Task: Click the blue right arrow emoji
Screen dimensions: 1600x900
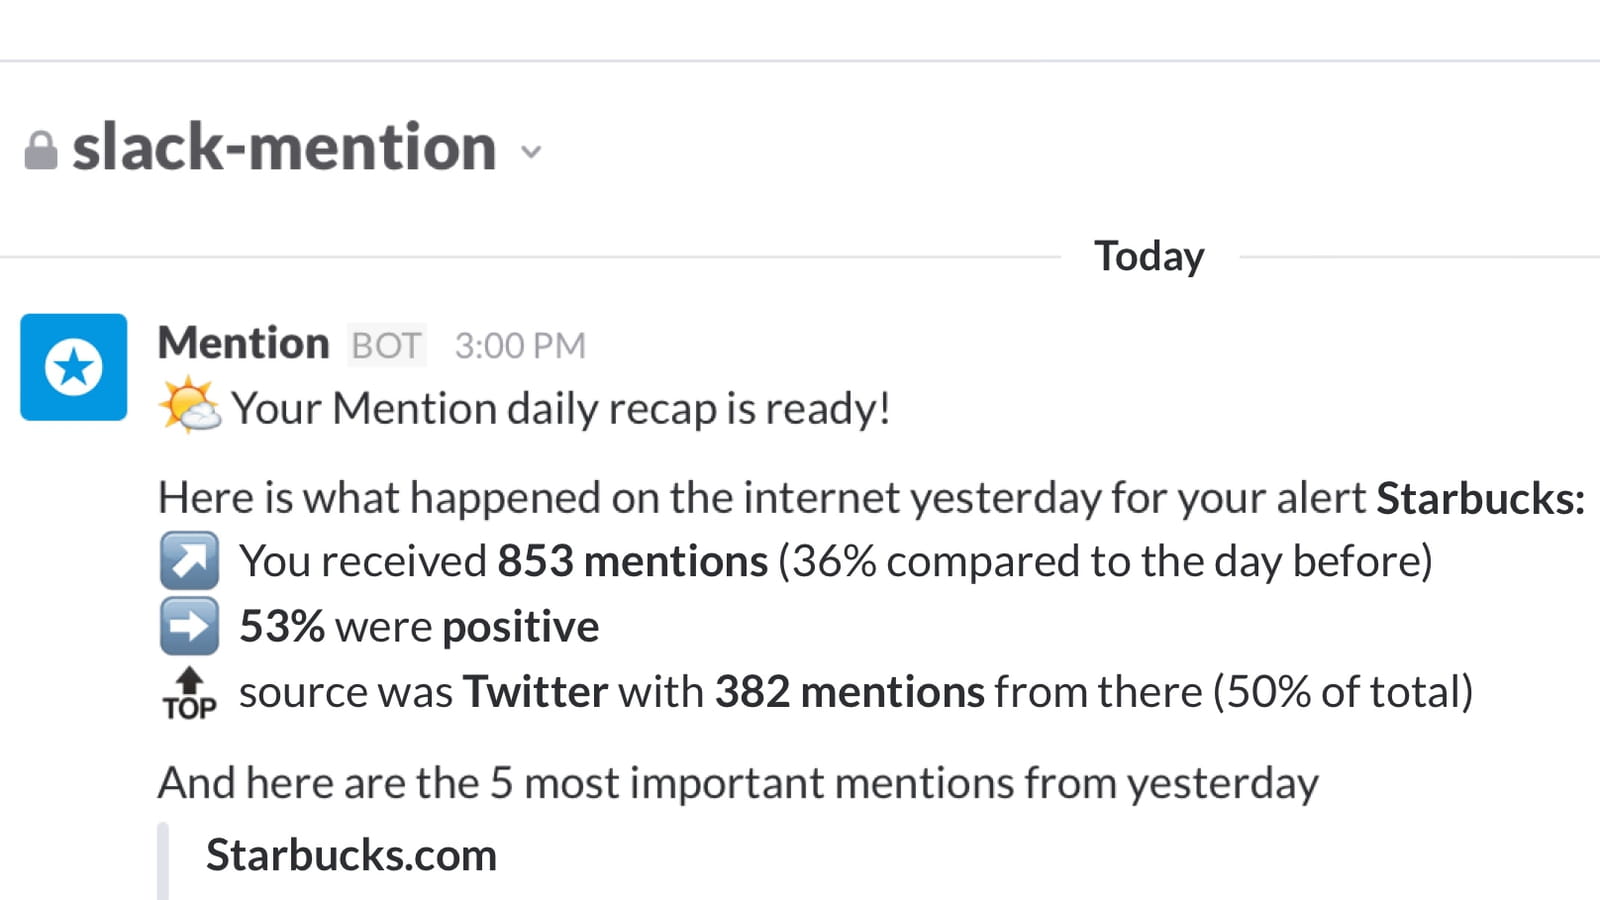Action: pyautogui.click(x=189, y=626)
